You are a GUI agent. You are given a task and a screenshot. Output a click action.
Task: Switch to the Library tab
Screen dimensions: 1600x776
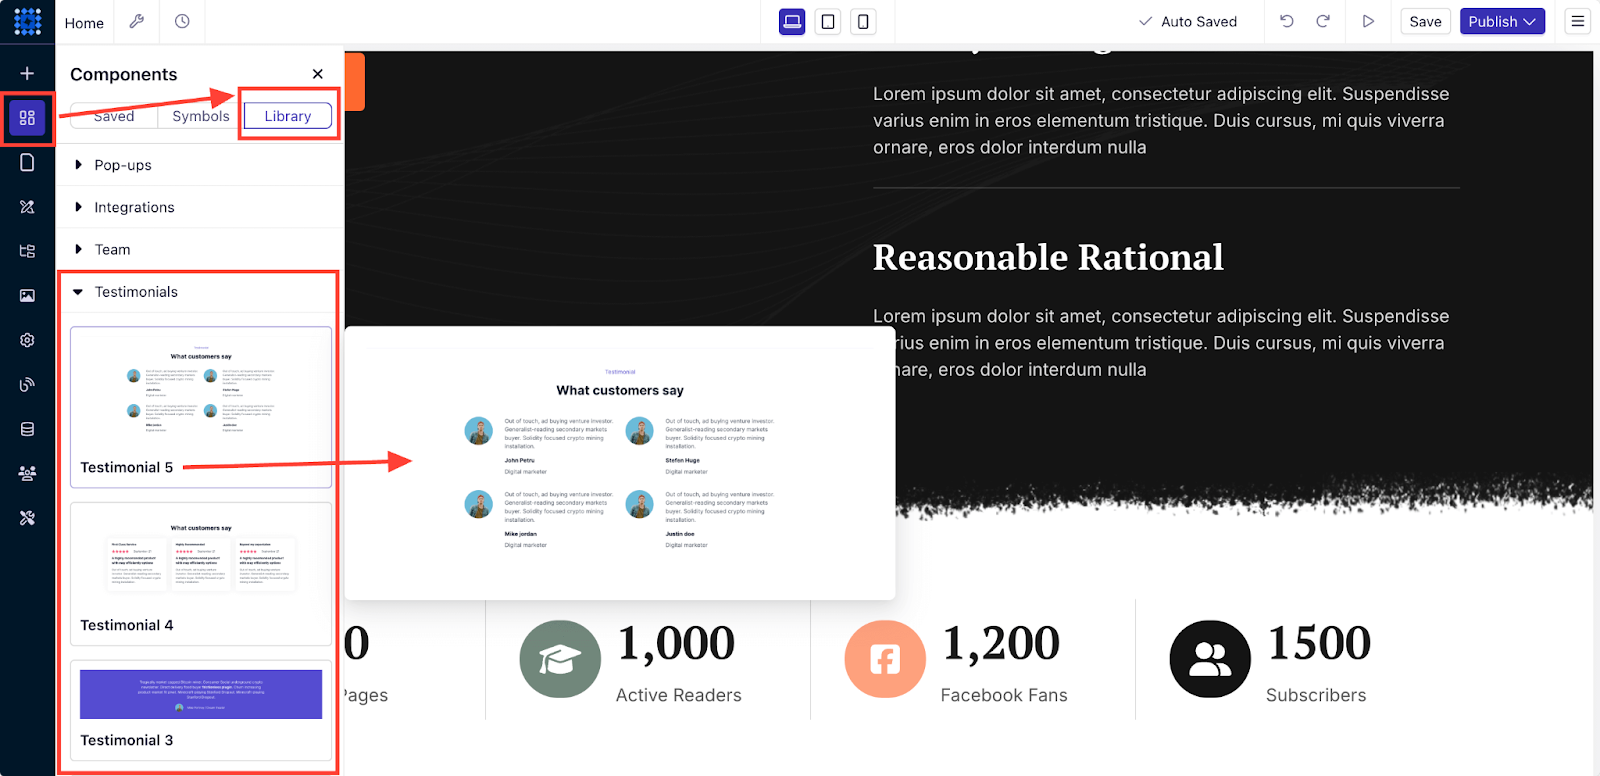(x=288, y=116)
